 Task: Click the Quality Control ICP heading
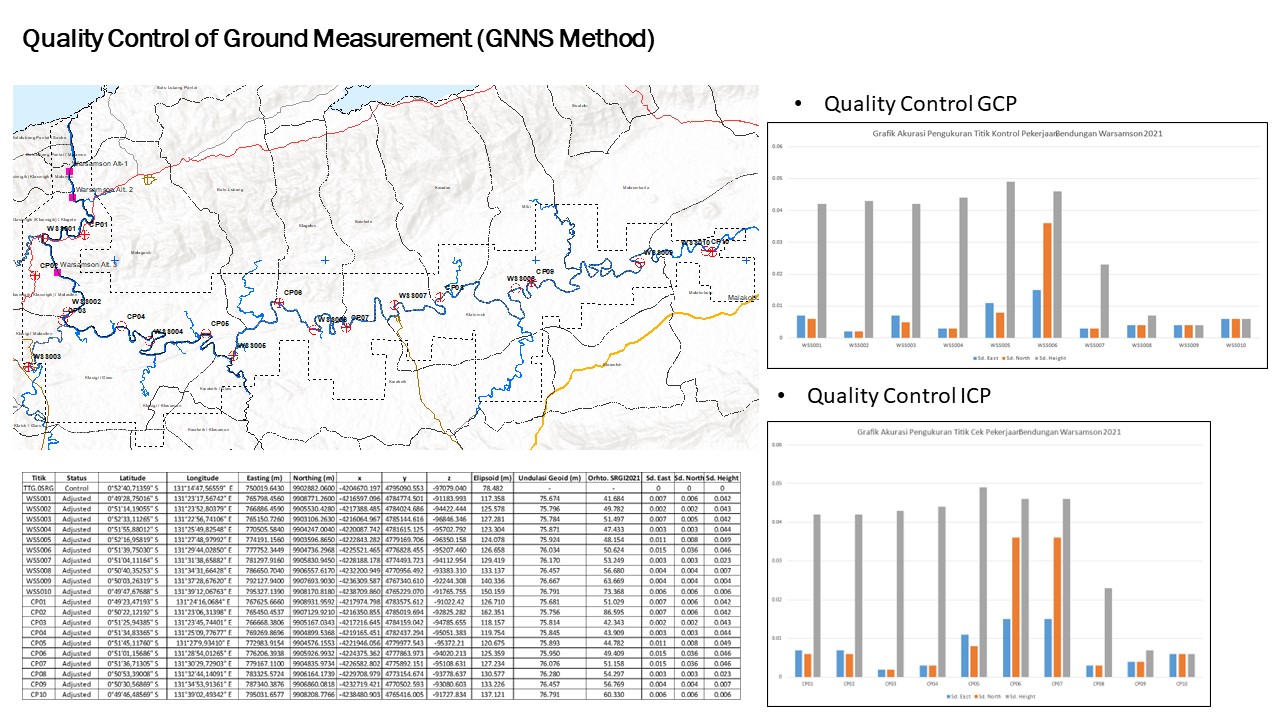coord(898,395)
